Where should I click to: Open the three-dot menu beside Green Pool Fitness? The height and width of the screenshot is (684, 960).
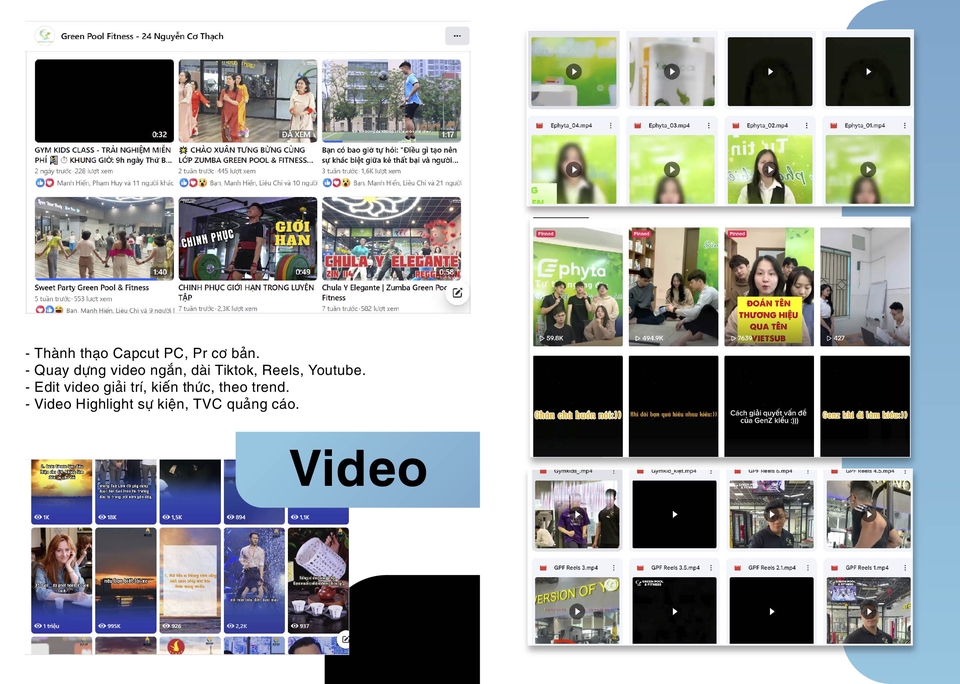coord(457,36)
